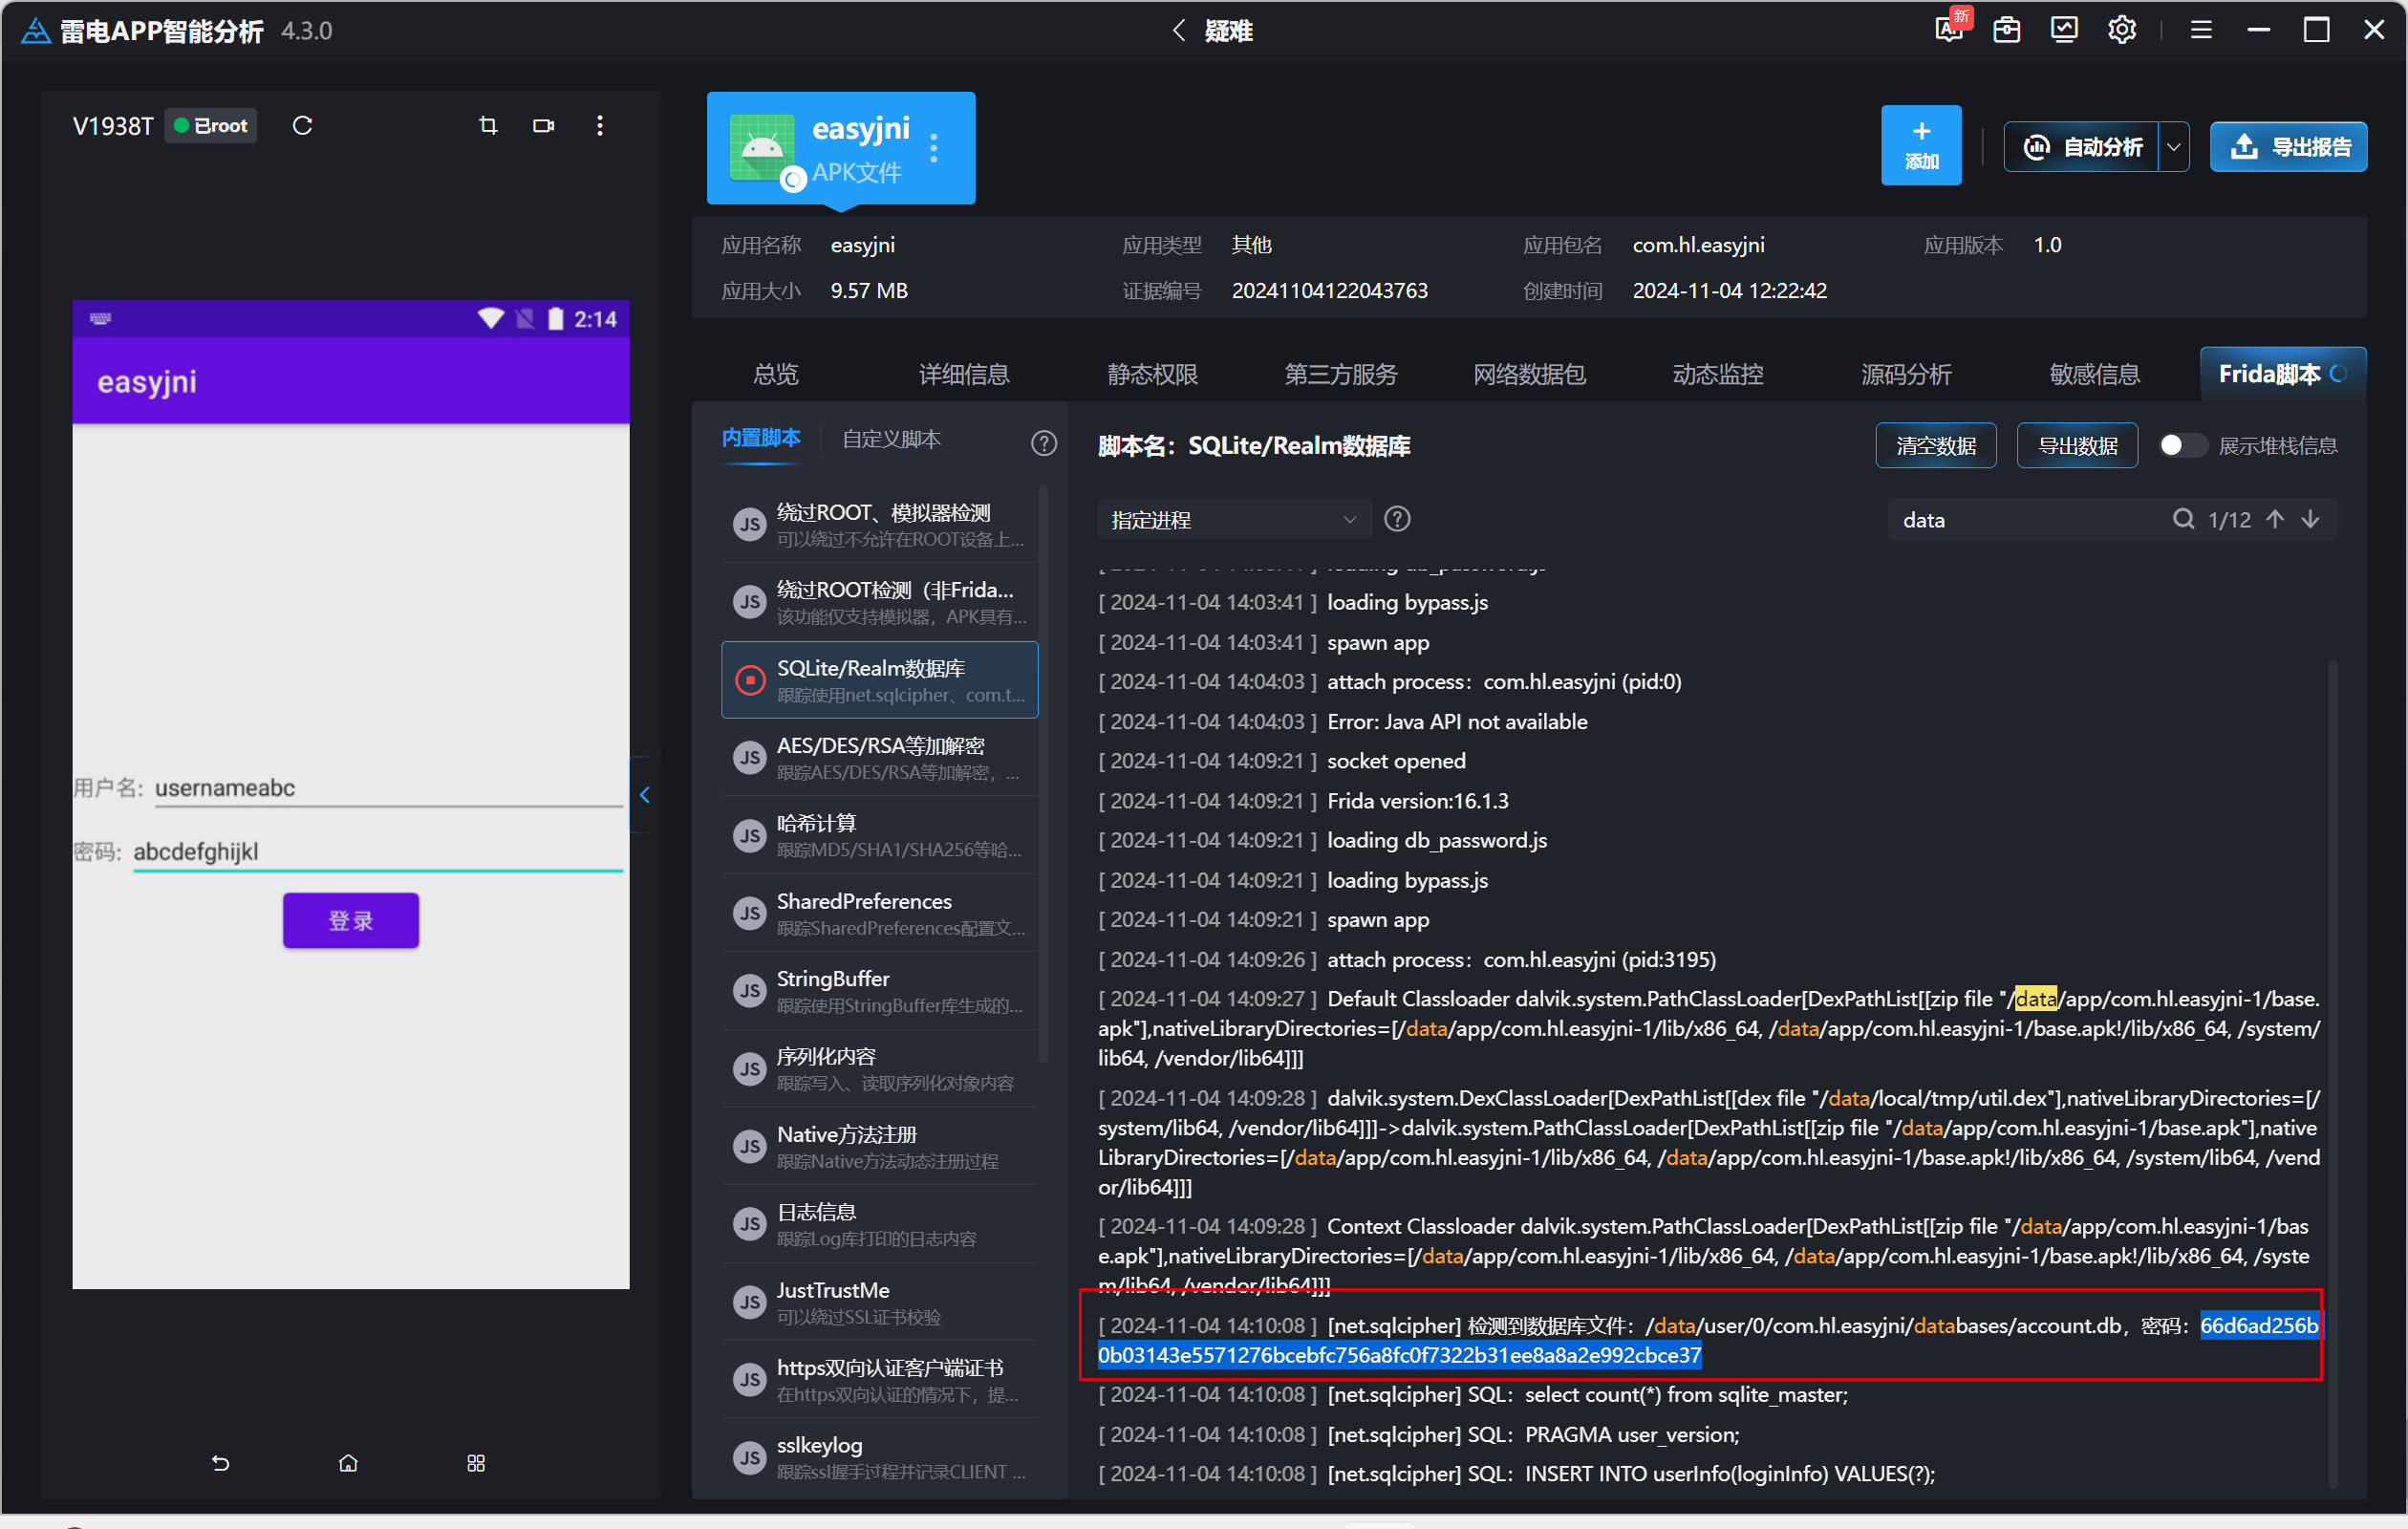Open settings gear in title bar
The image size is (2408, 1529).
coord(2121,30)
